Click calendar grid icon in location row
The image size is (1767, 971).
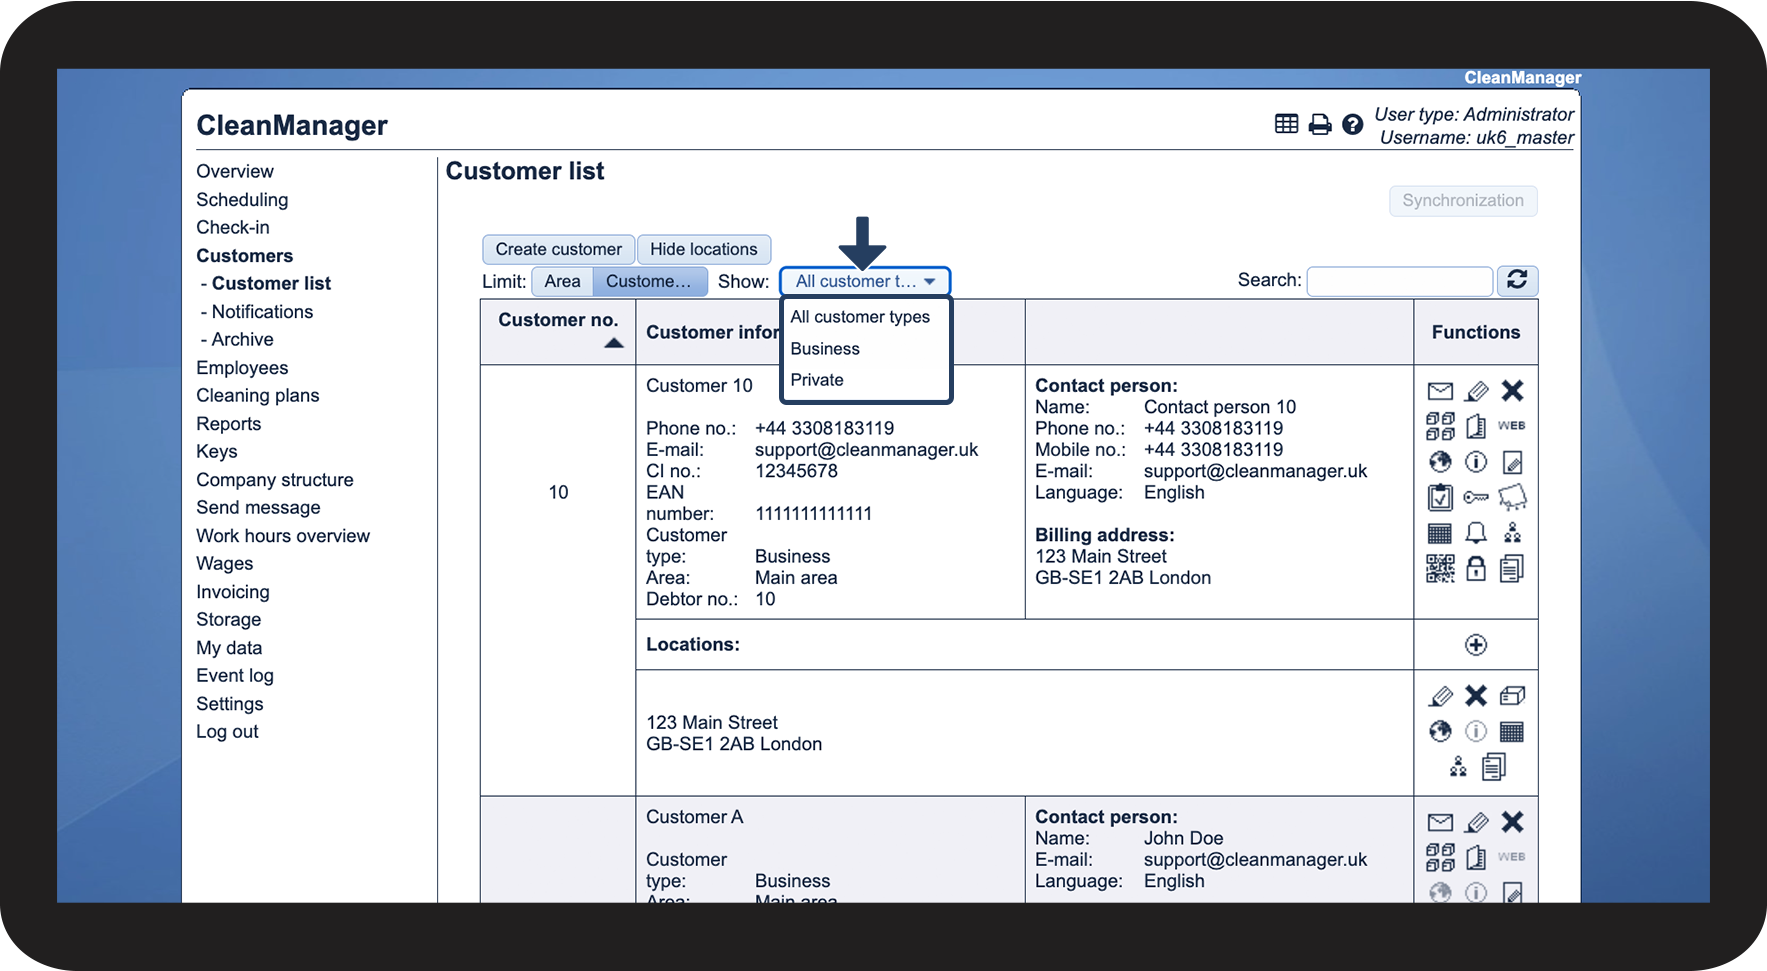[x=1512, y=732]
